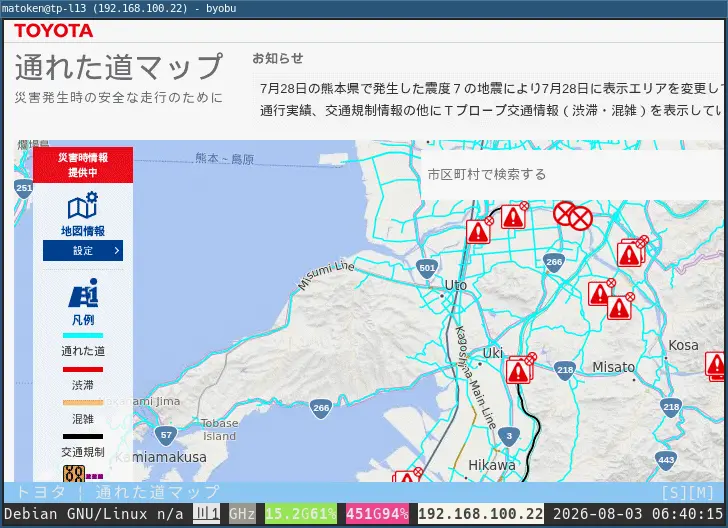Click the route 501 shield near Uto
This screenshot has width=728, height=528.
coord(427,268)
